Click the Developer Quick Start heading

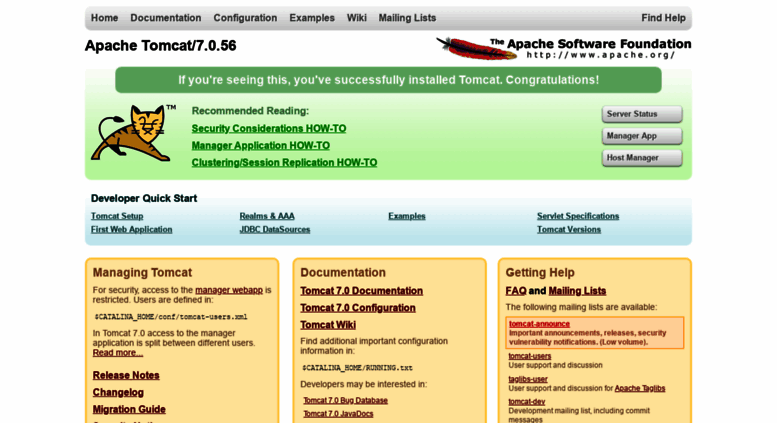(144, 198)
